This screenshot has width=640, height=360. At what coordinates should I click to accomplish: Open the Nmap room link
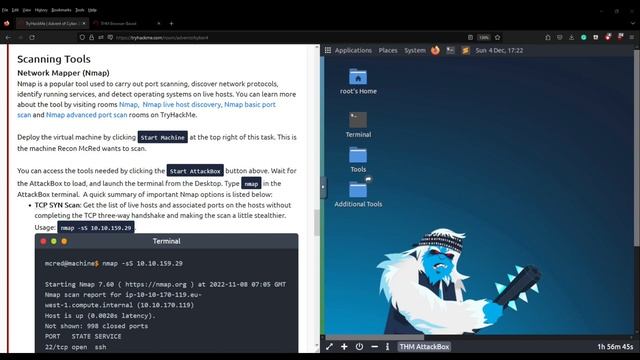tap(128, 104)
